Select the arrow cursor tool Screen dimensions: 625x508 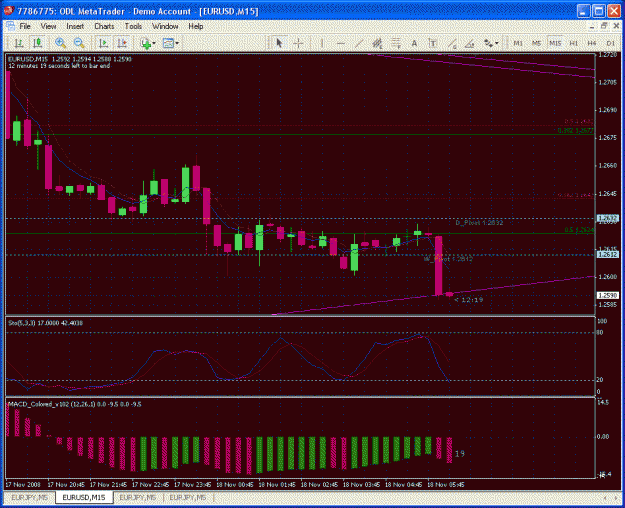click(x=279, y=43)
